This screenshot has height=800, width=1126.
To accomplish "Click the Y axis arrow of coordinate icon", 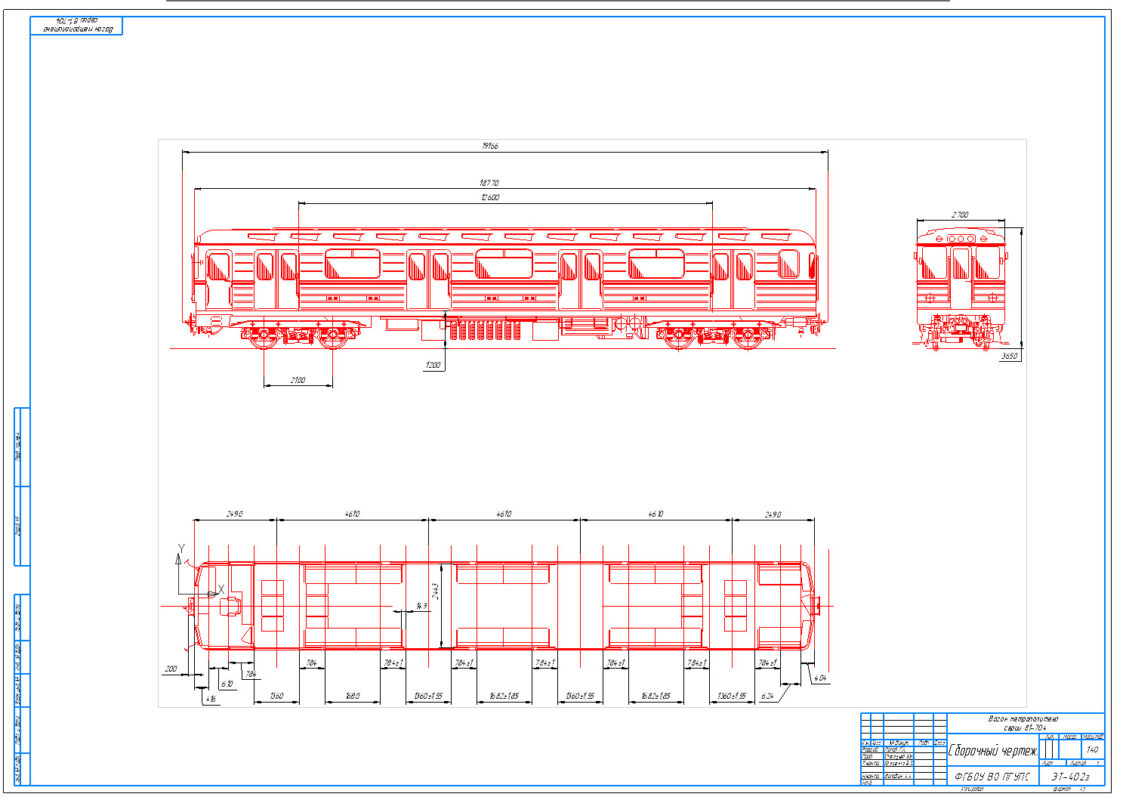I will 179,557.
